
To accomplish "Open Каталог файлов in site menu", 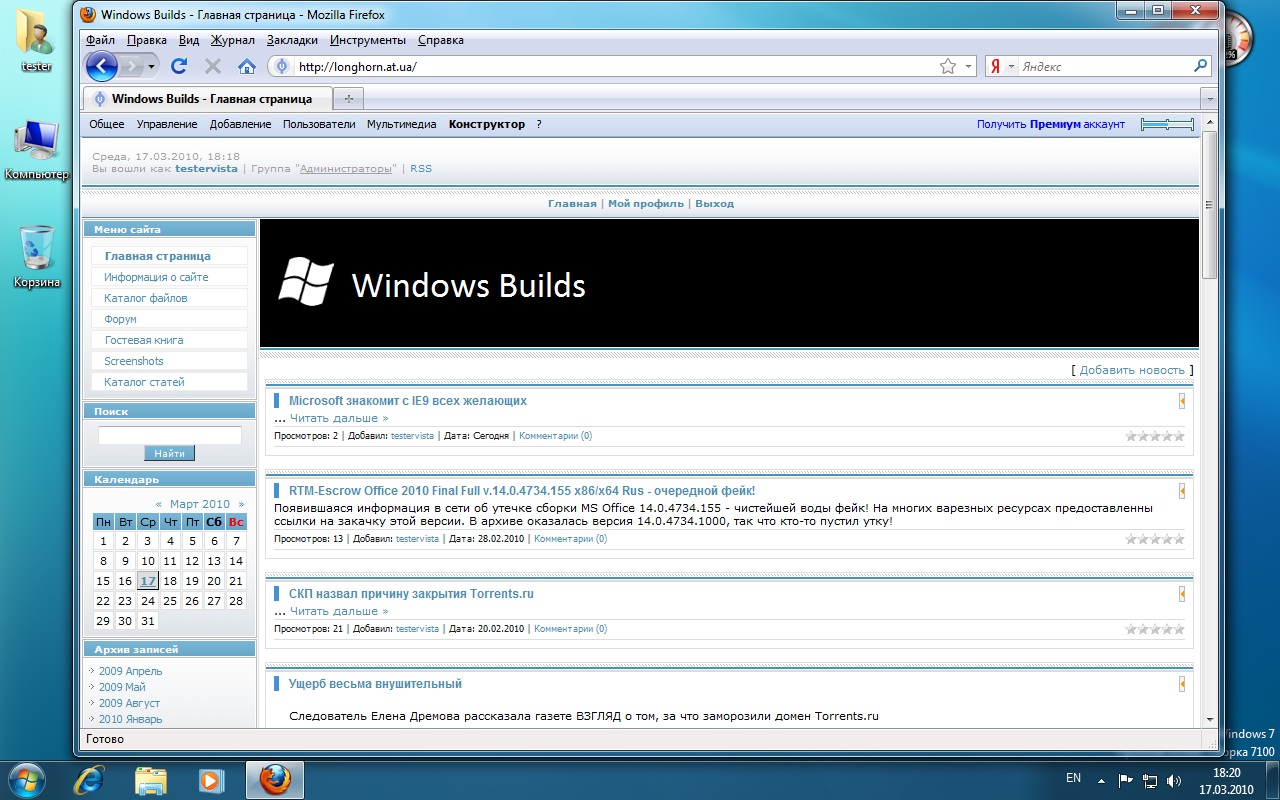I will (146, 298).
